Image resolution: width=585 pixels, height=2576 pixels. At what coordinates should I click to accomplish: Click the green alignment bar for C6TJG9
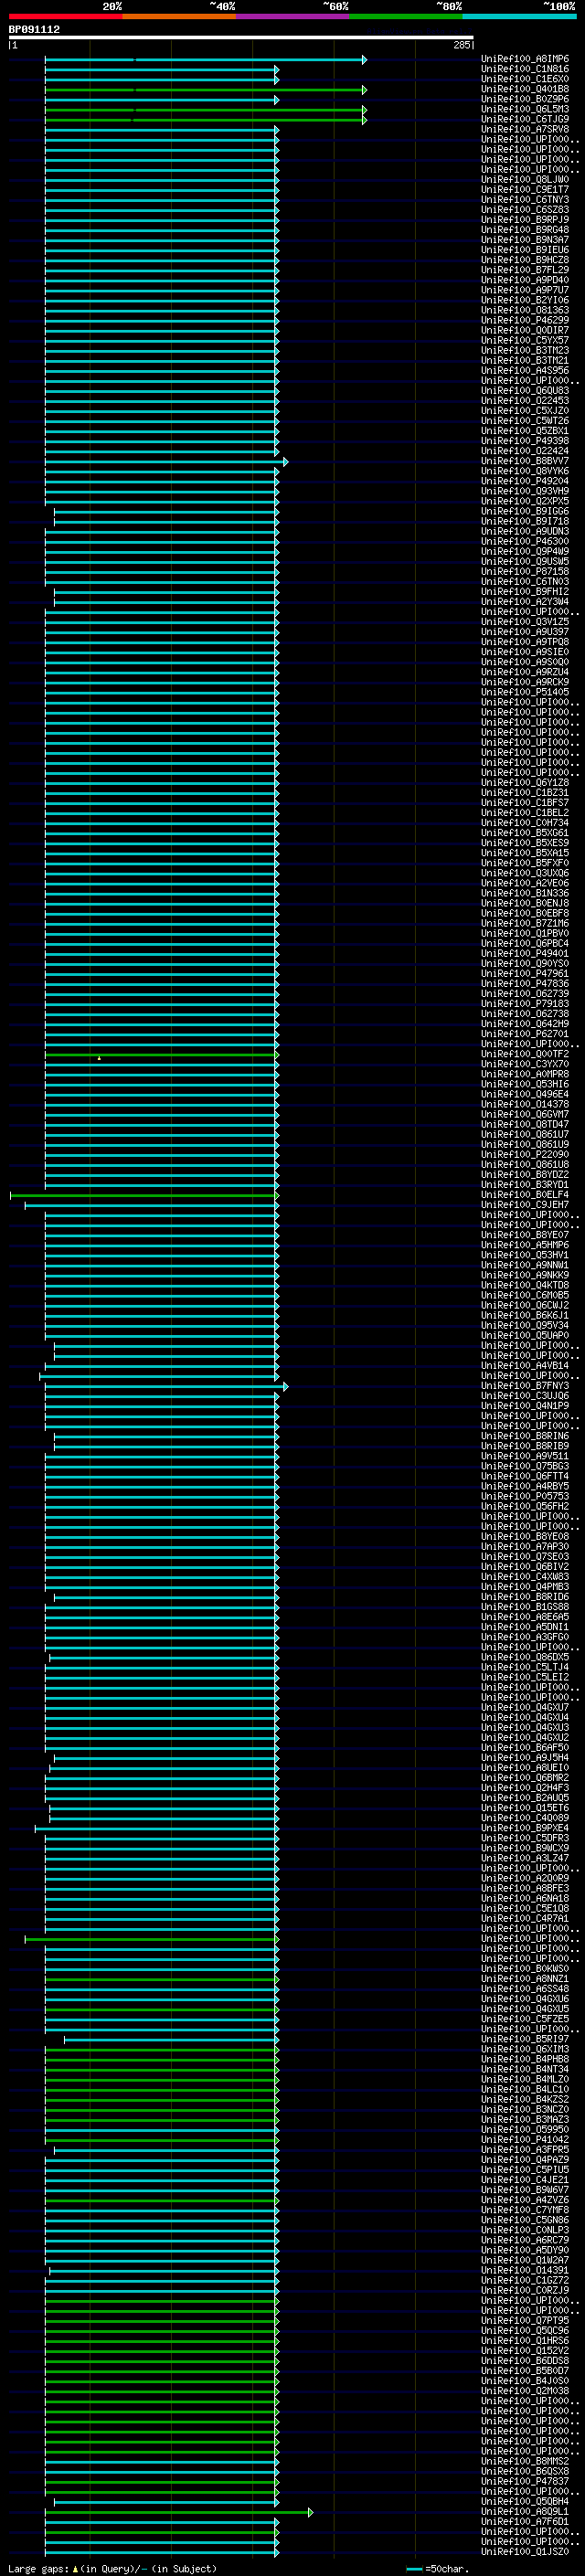tap(206, 120)
